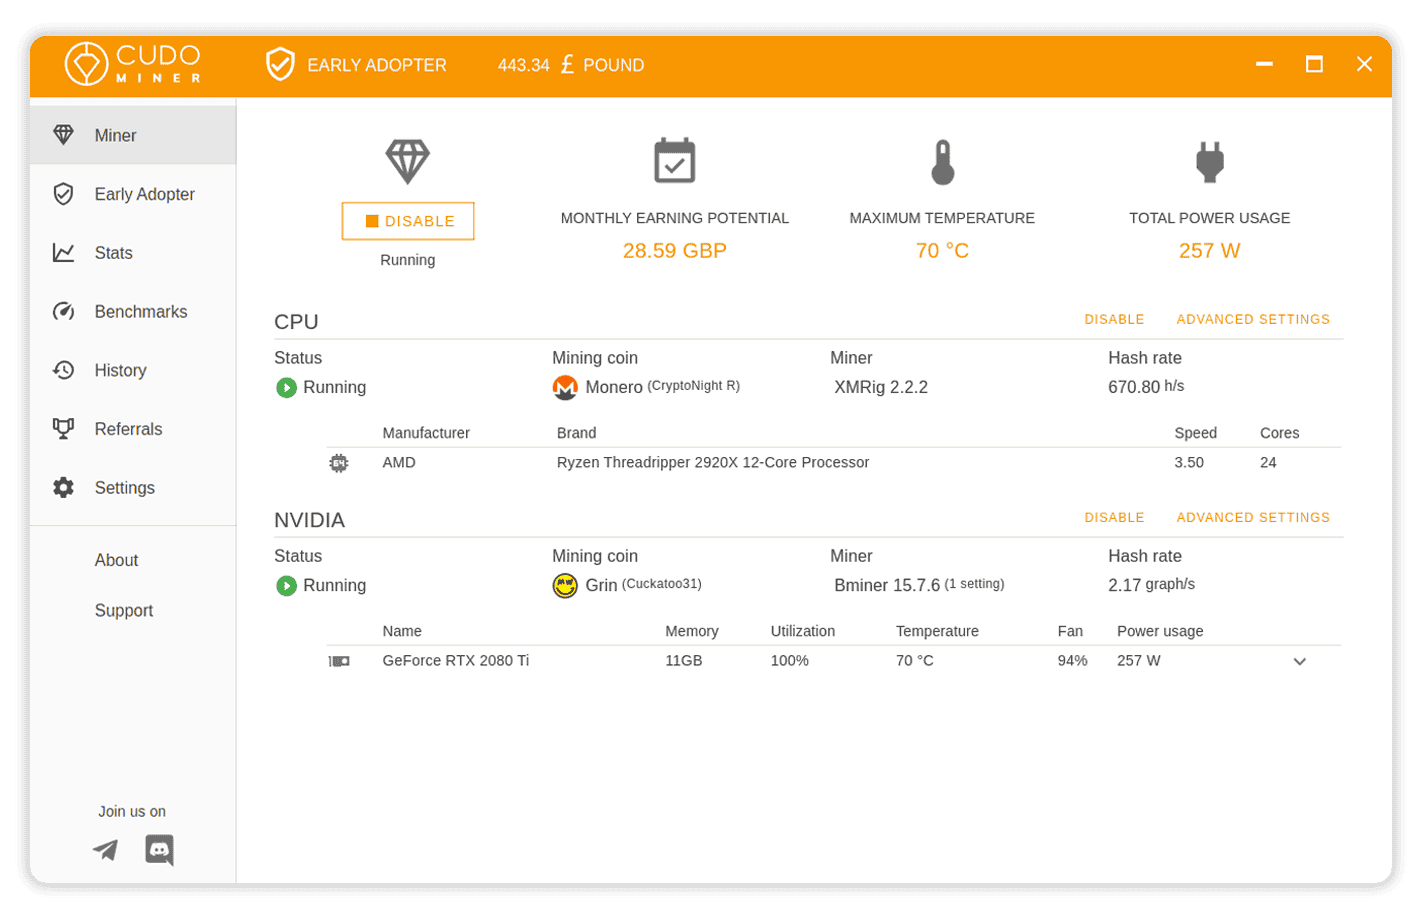Open History via the clock icon

(62, 369)
